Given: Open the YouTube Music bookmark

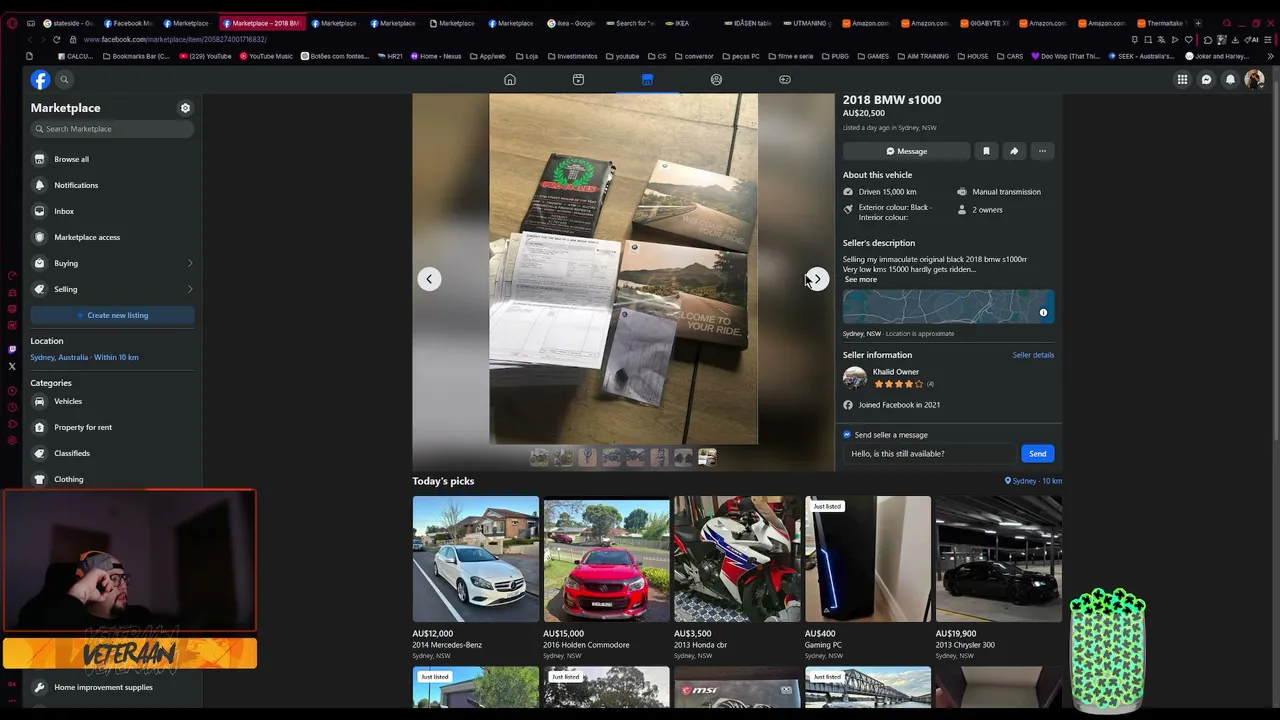Looking at the screenshot, I should [x=267, y=56].
